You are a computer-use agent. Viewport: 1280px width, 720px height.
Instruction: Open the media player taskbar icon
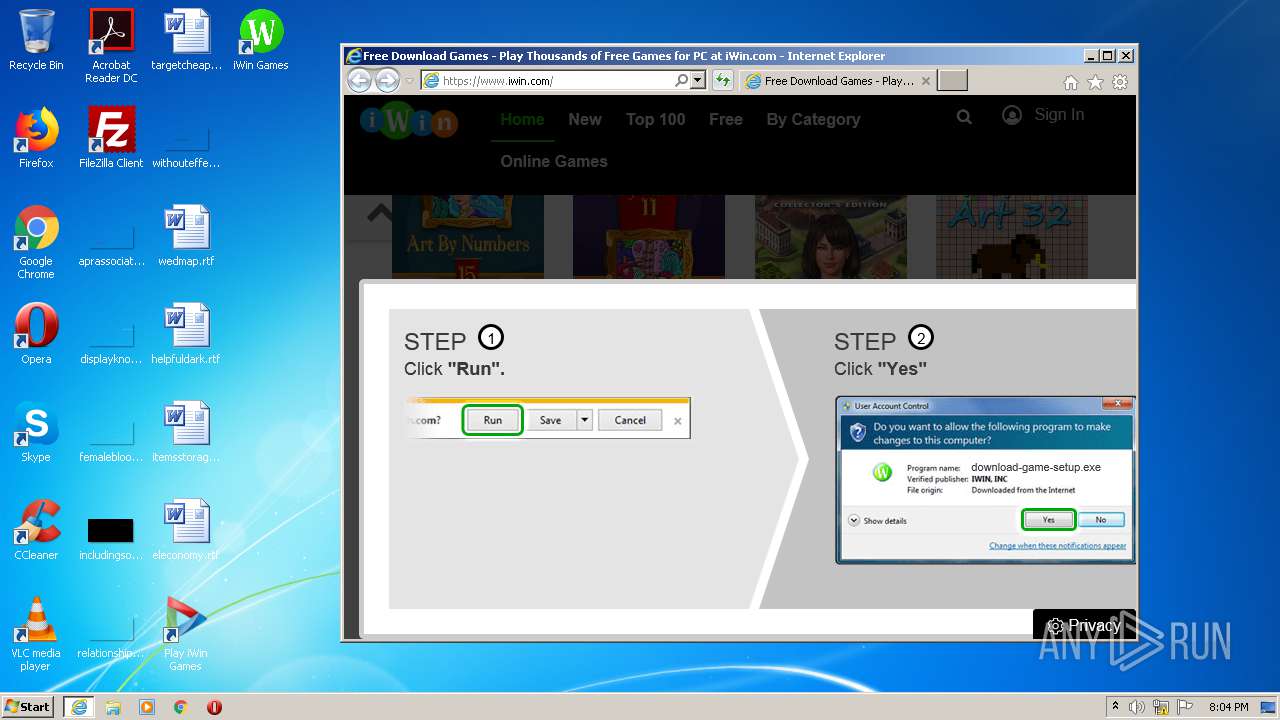click(147, 707)
